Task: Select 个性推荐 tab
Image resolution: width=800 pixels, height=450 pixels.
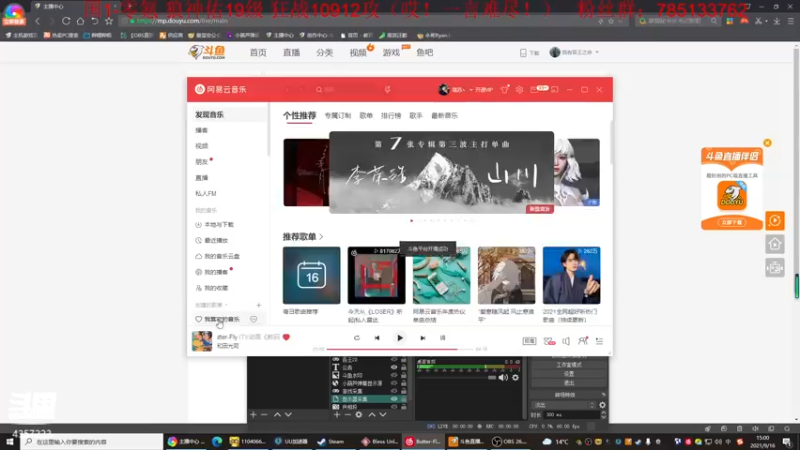Action: click(x=299, y=116)
